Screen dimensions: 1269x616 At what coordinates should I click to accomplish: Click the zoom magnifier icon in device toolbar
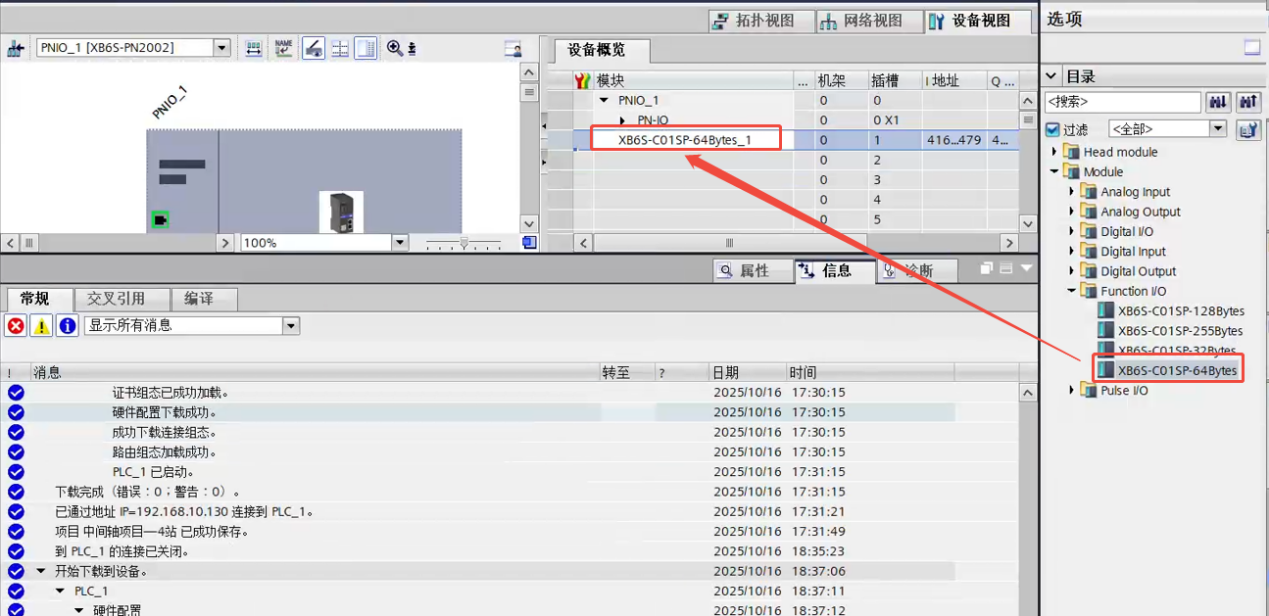point(394,48)
